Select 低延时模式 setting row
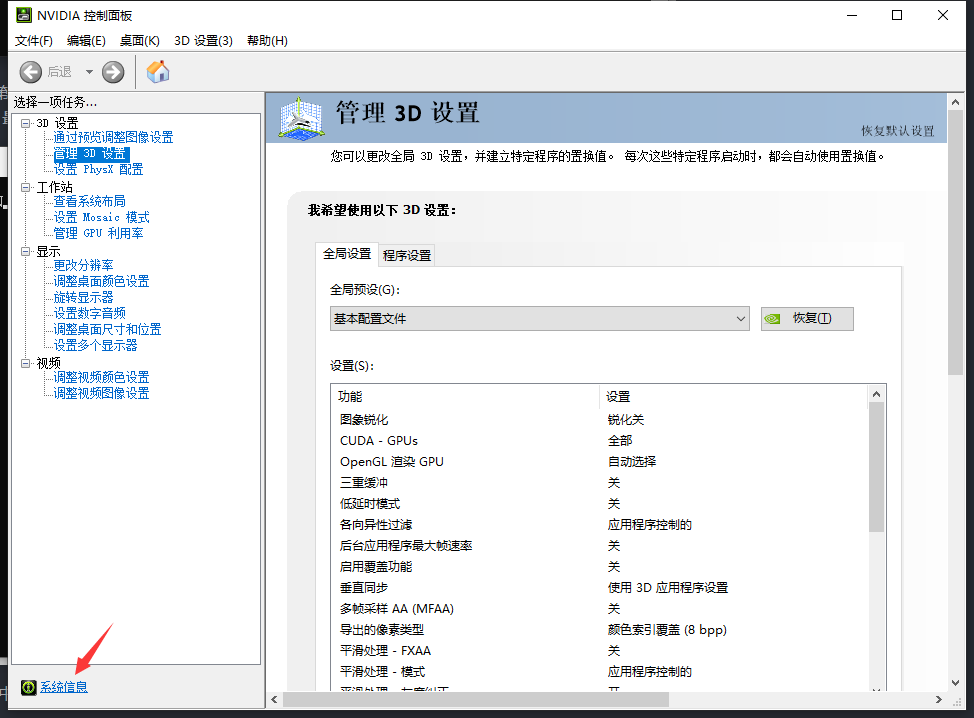 click(x=599, y=504)
